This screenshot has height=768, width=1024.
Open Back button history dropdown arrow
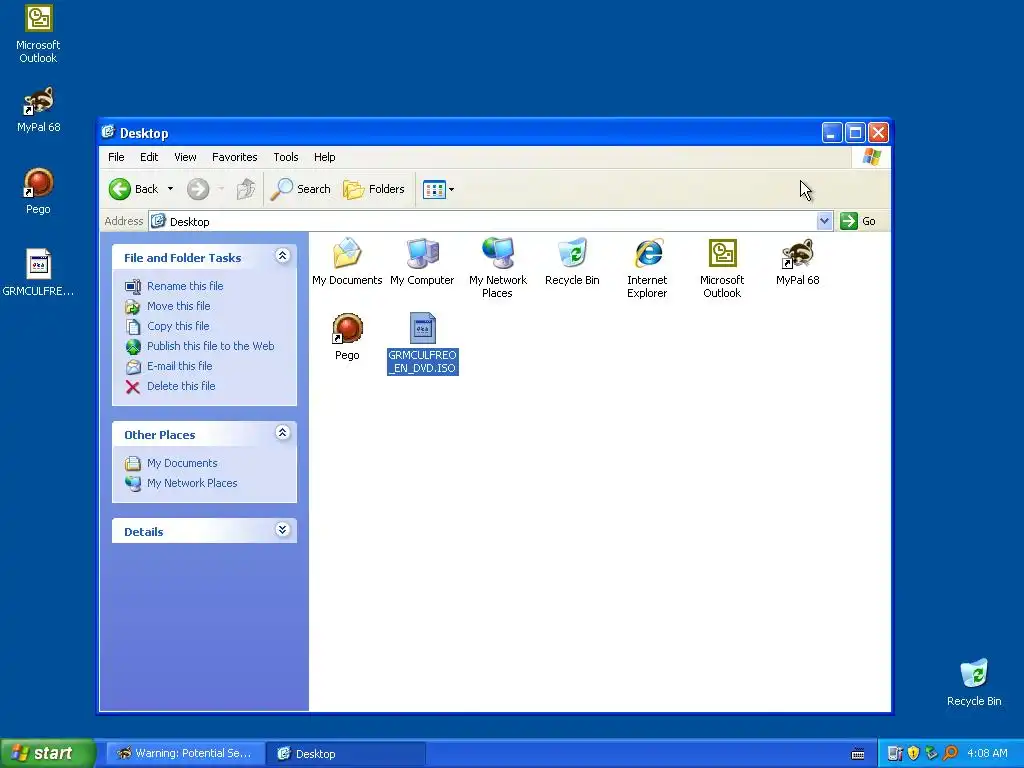(170, 189)
